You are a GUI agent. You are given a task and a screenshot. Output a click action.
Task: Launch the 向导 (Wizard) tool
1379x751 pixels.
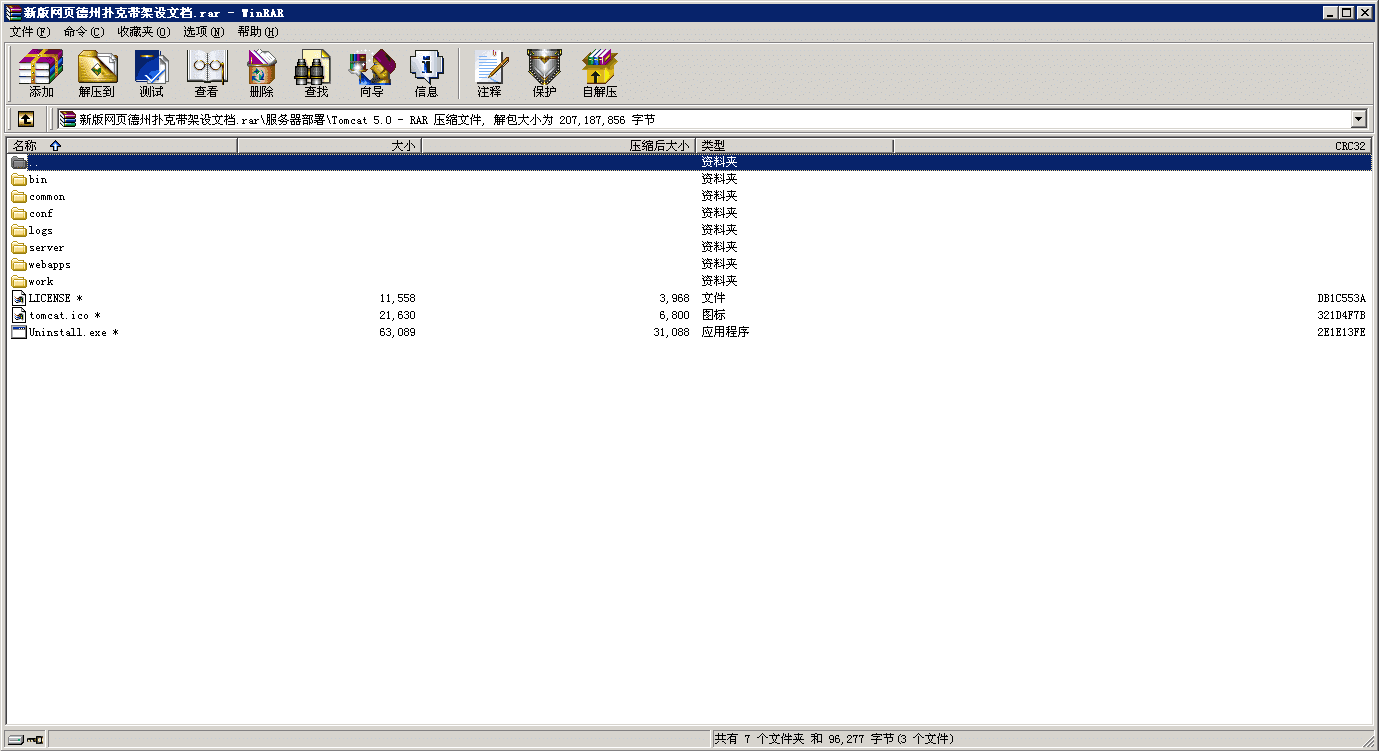point(371,73)
